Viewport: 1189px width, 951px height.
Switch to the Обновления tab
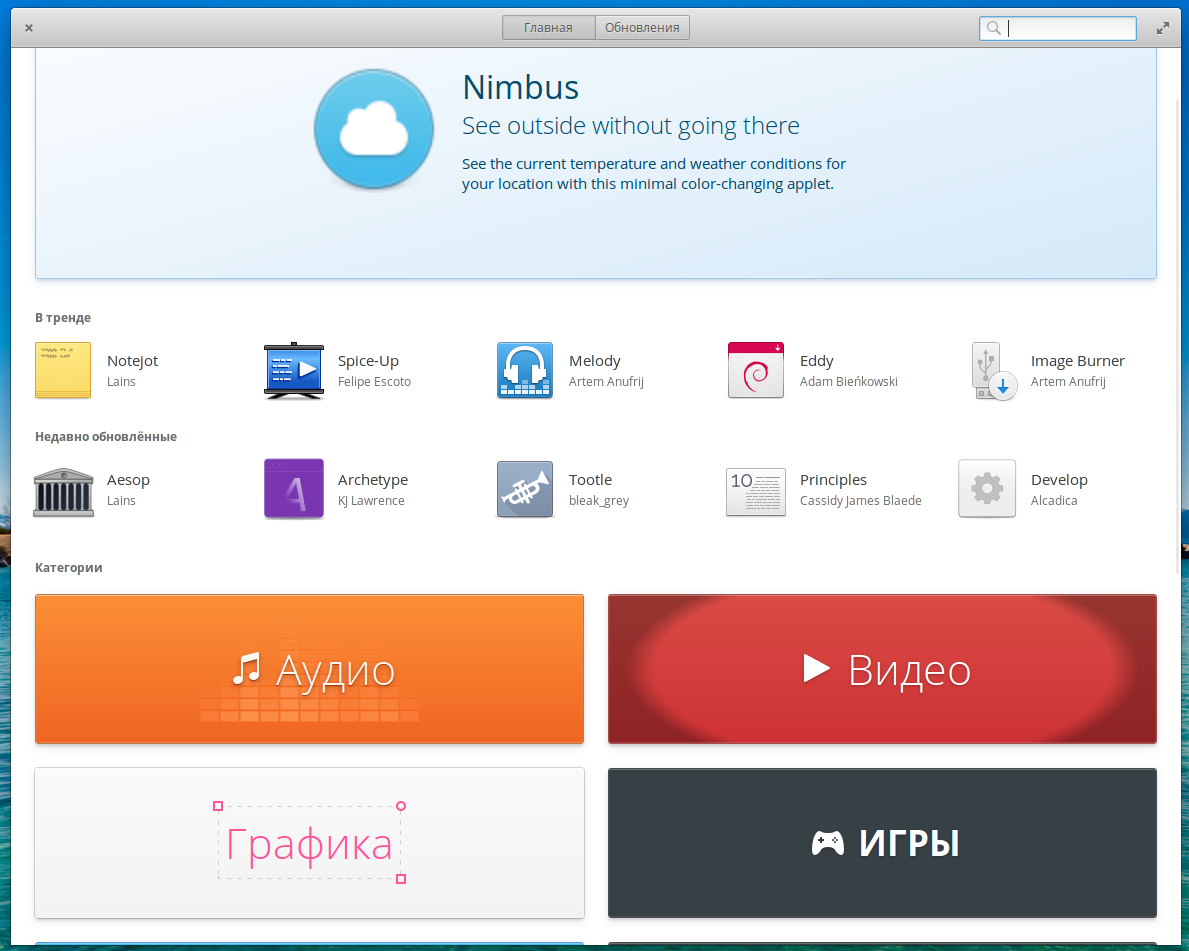click(642, 28)
